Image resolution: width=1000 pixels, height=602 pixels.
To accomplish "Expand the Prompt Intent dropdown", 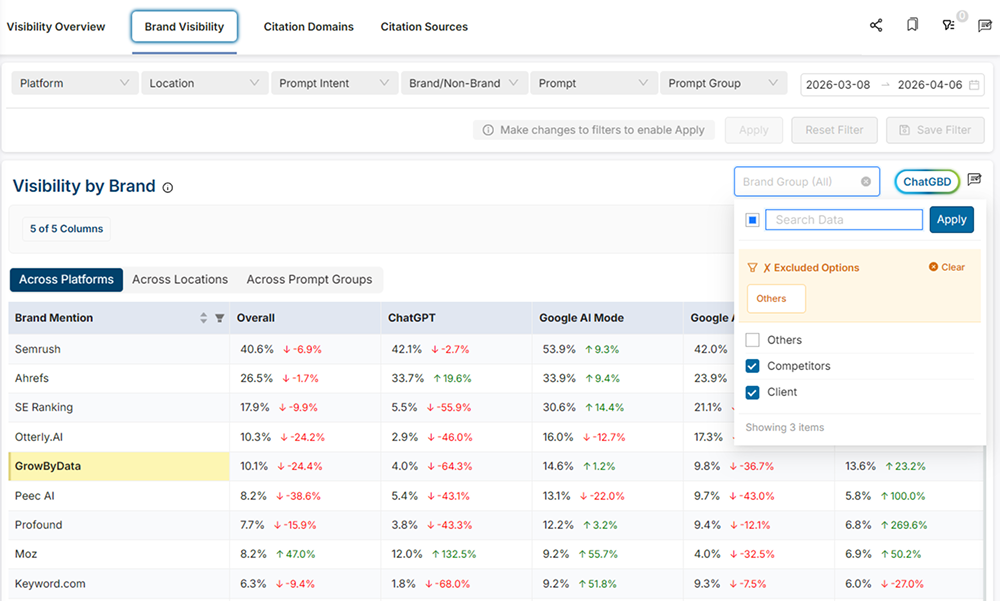I will 333,83.
